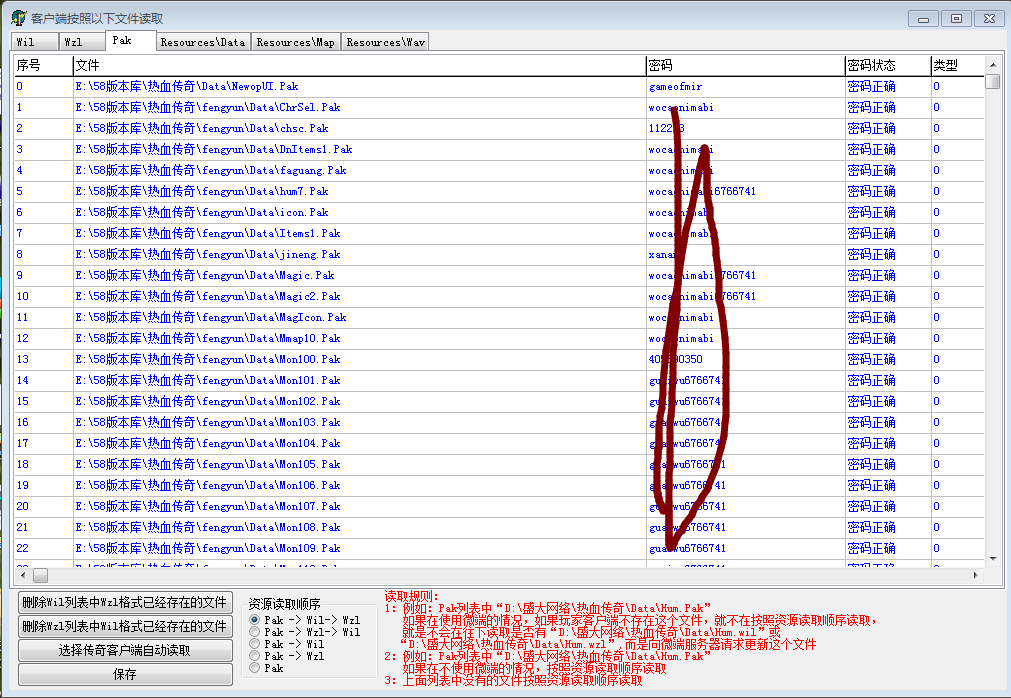Screen dimensions: 1011x698
Task: Select the NewopUI.Pak file row
Action: coord(187,86)
